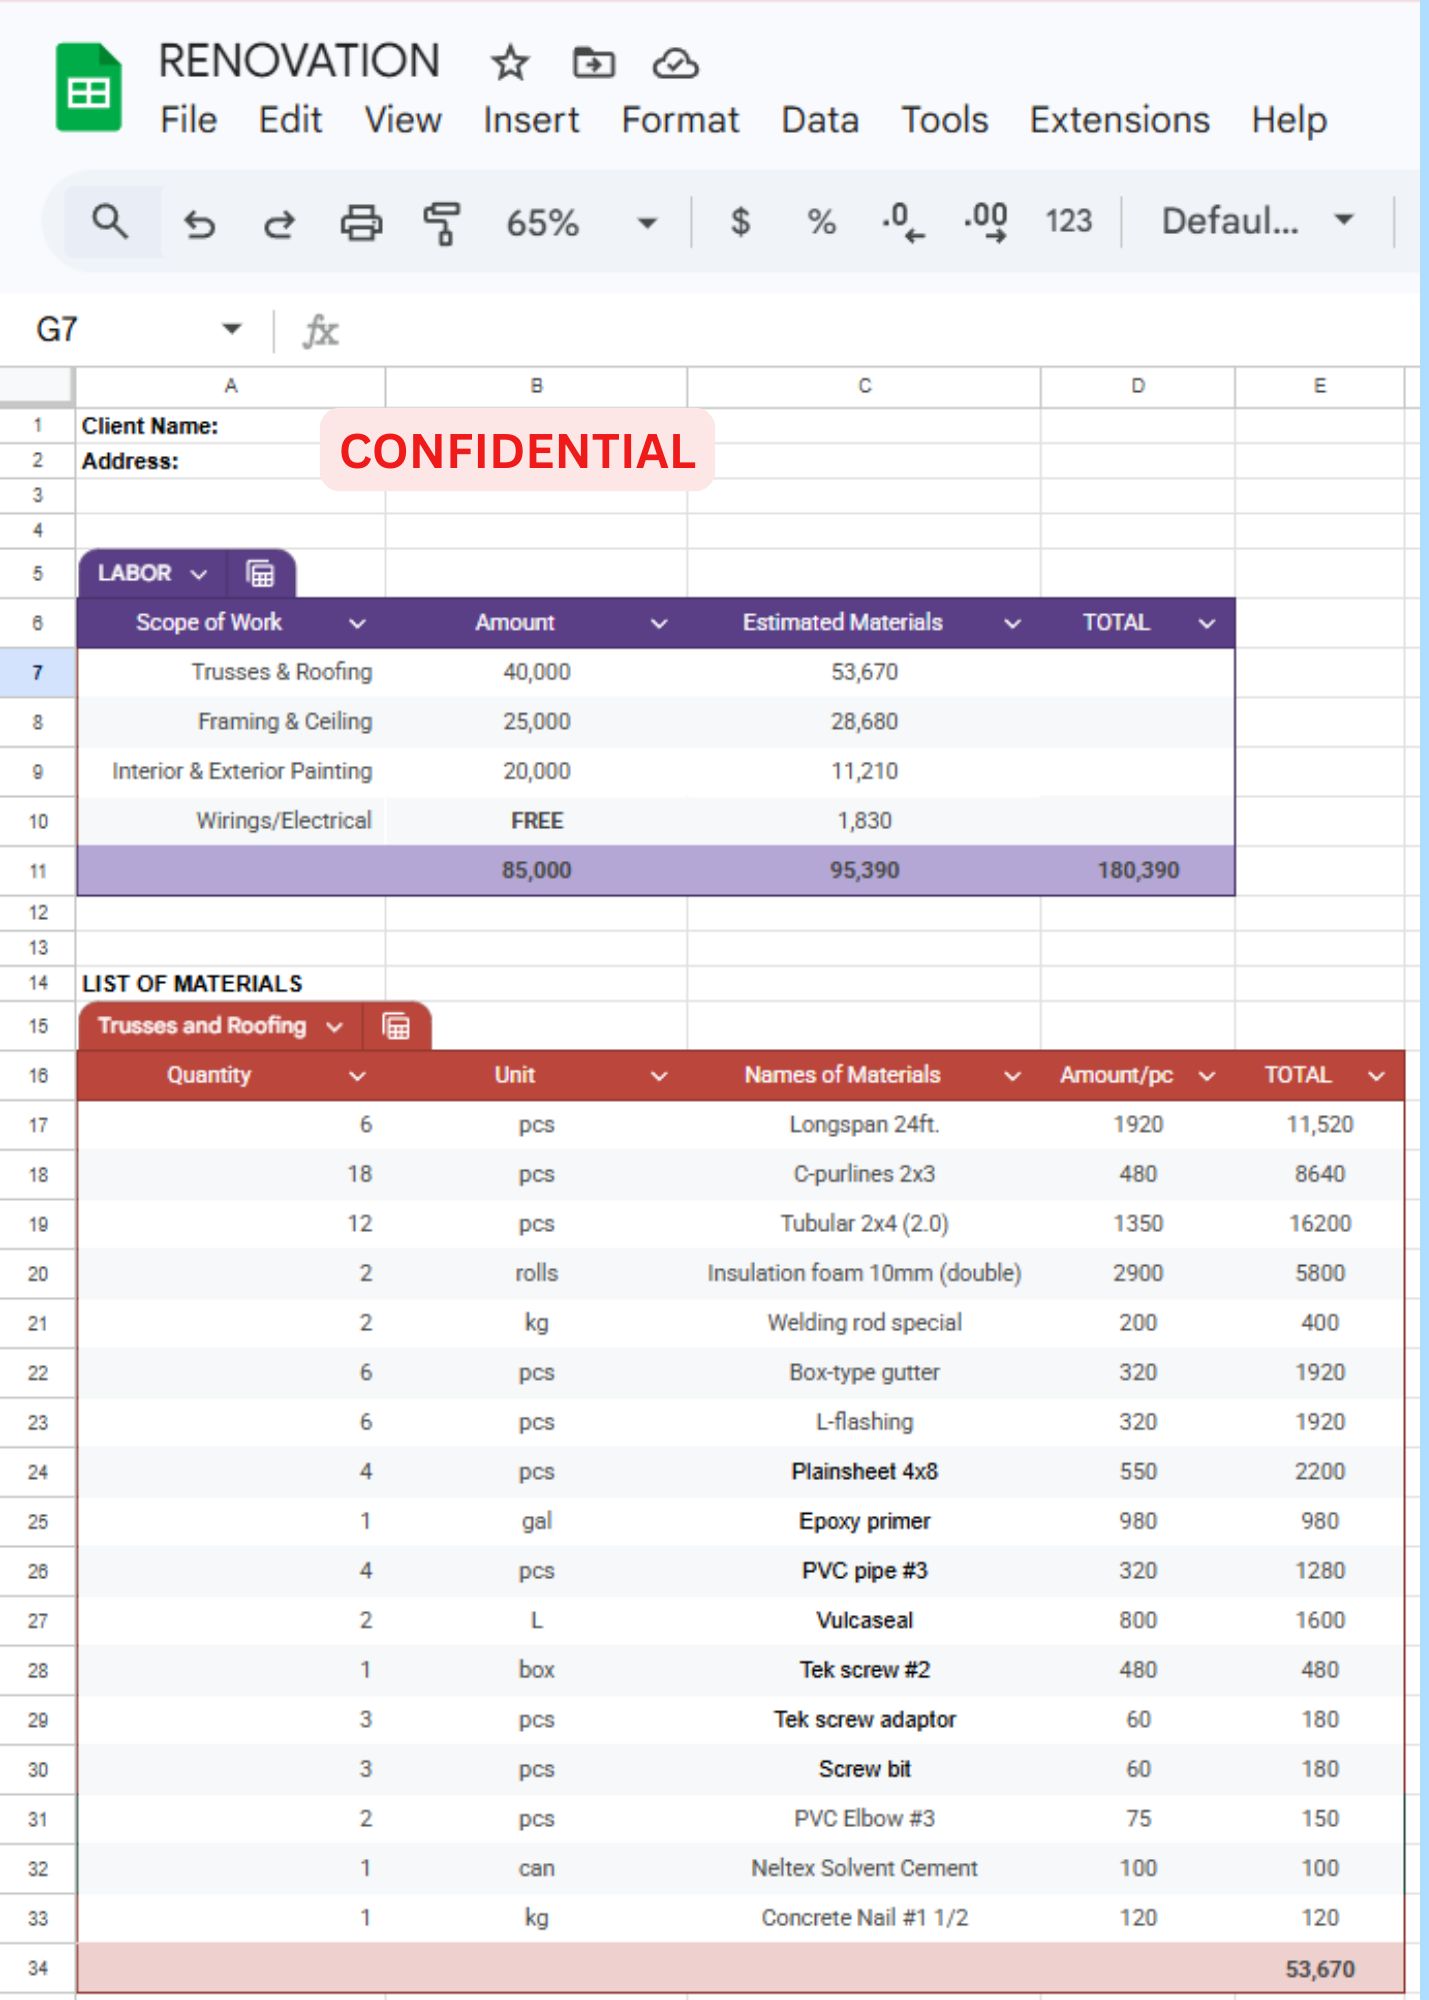The height and width of the screenshot is (2000, 1429).
Task: Select row 7 header
Action: (38, 672)
